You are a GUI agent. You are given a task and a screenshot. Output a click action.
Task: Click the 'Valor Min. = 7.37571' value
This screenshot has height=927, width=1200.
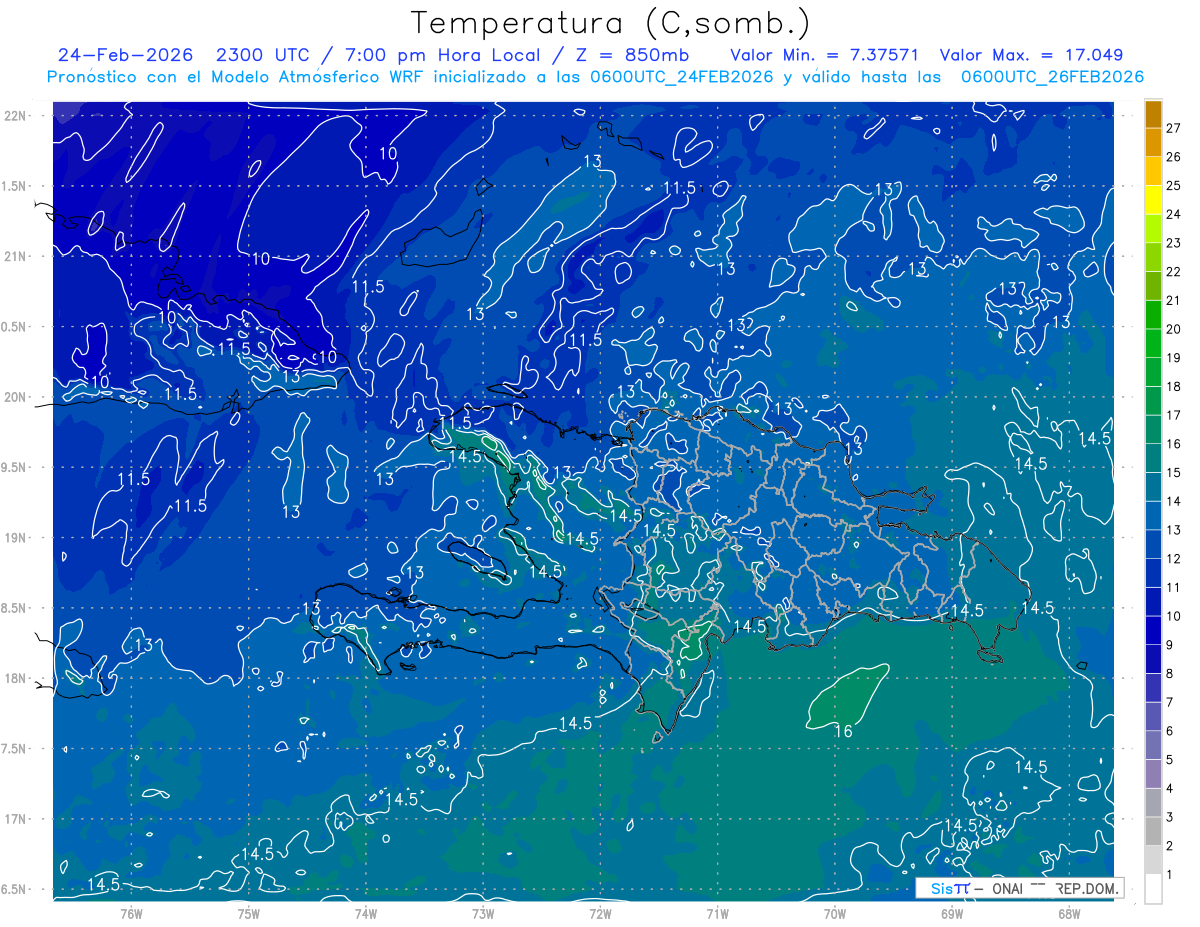pyautogui.click(x=824, y=55)
